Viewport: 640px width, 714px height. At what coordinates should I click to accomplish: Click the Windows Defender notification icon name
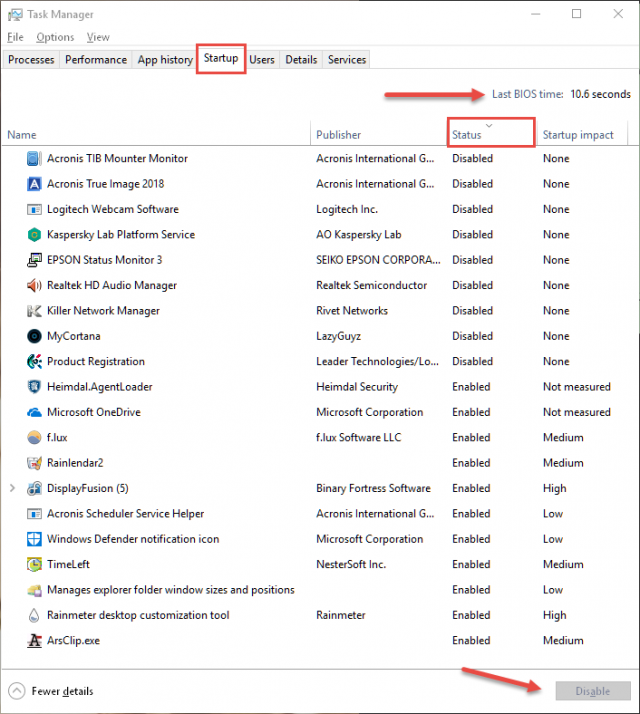coord(133,539)
